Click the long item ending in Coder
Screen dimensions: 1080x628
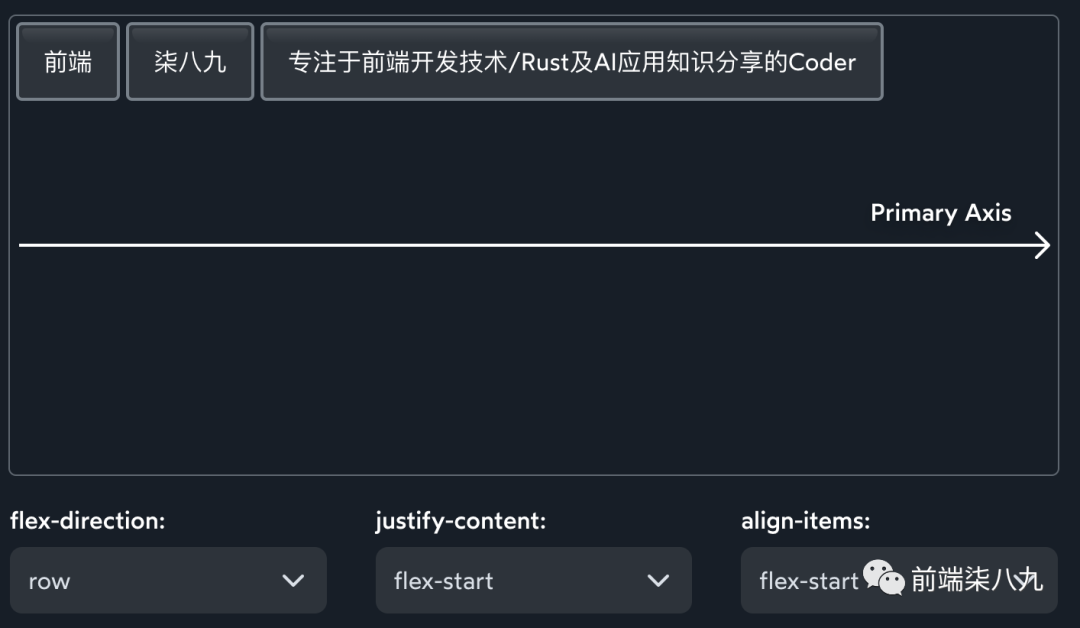pyautogui.click(x=571, y=62)
